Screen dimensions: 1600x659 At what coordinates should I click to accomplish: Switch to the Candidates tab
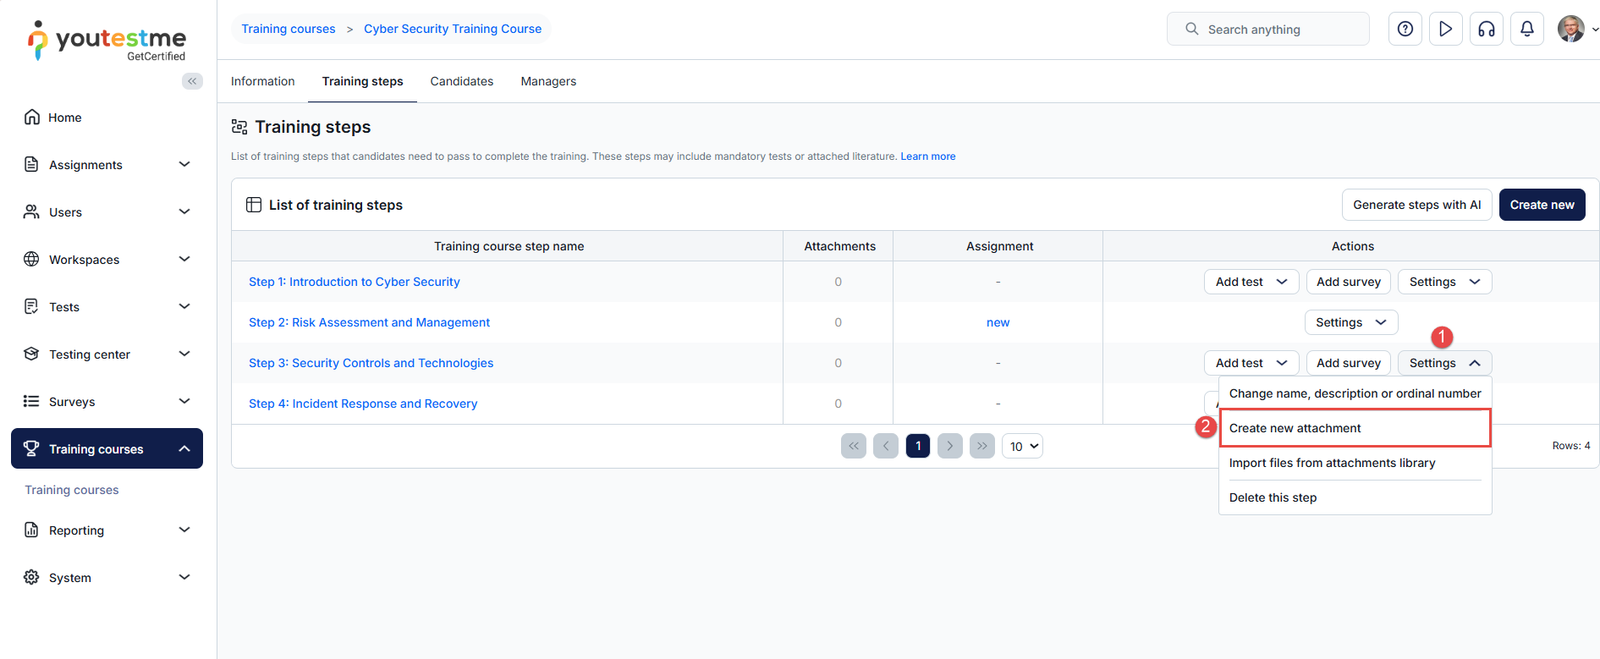pos(461,81)
